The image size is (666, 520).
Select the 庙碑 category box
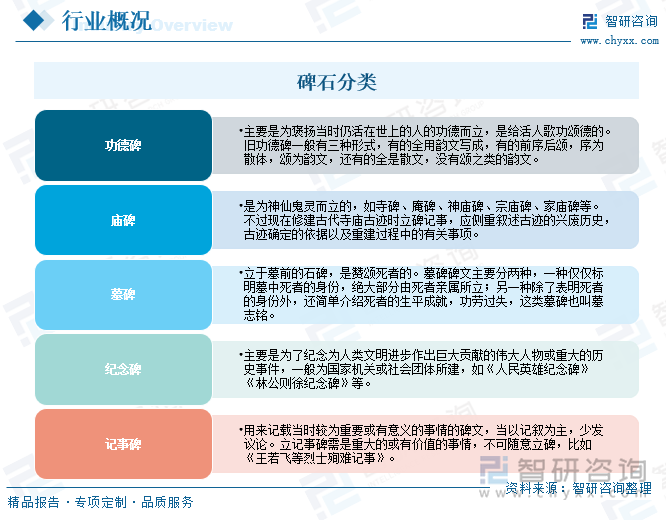pos(123,220)
